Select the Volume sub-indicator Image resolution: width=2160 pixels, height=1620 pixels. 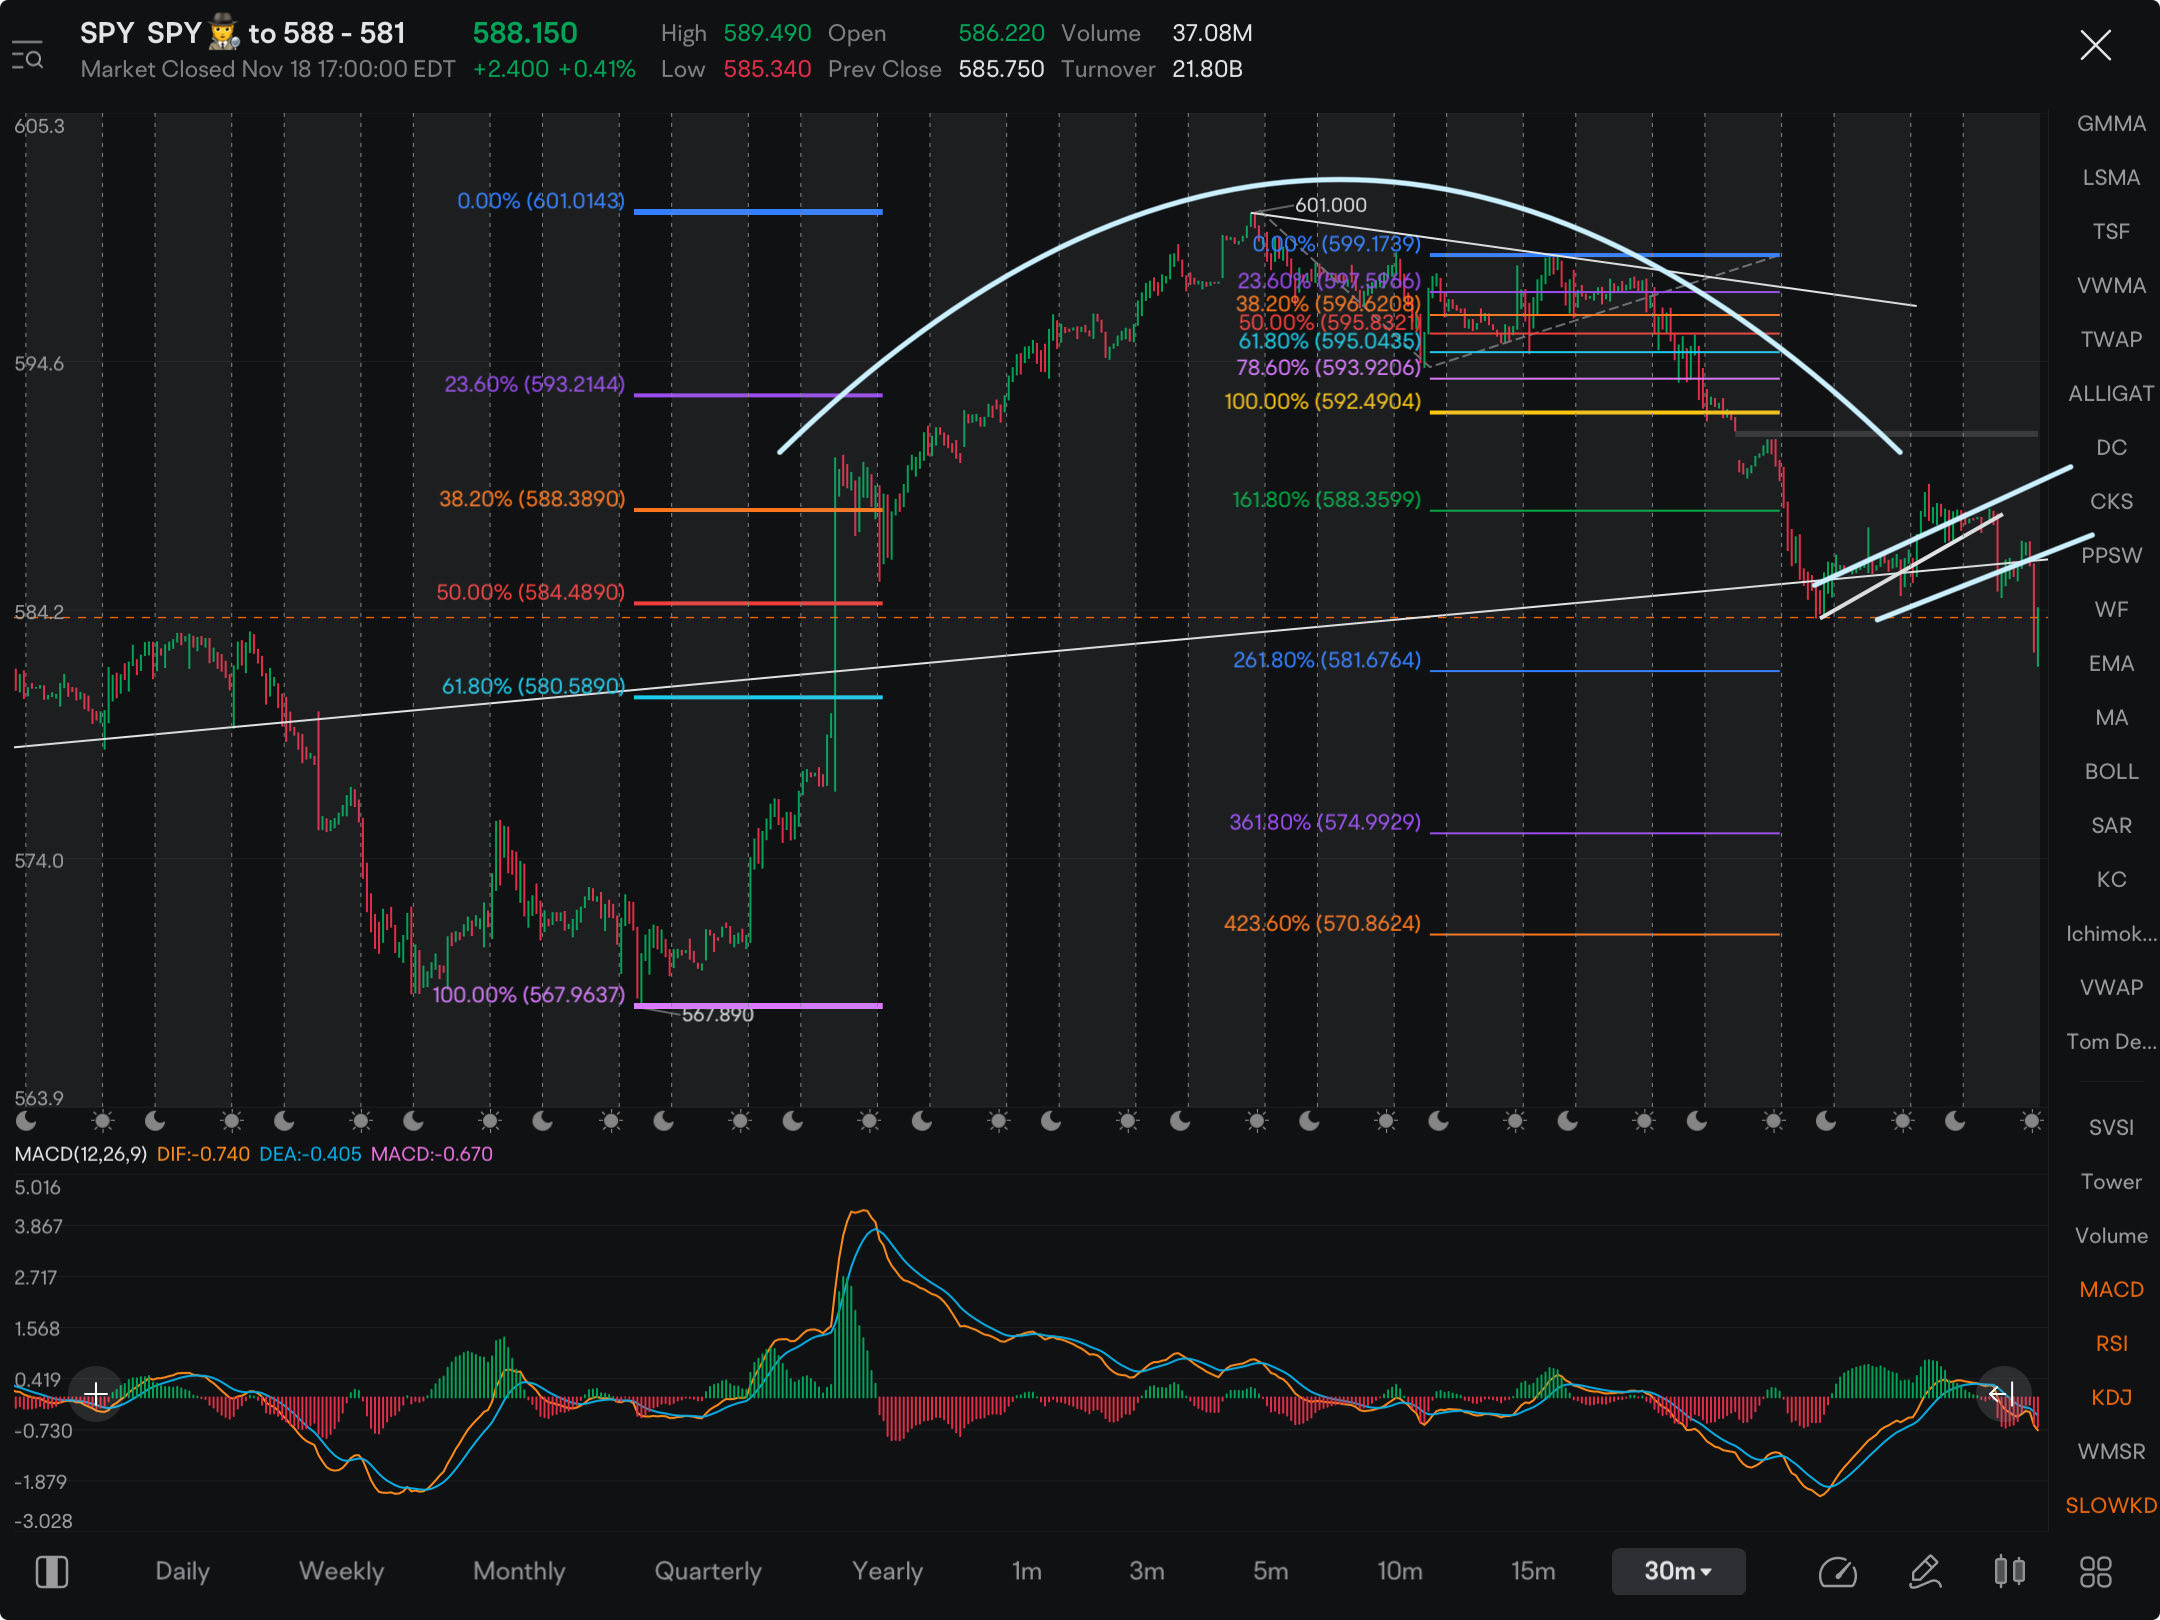[2111, 1235]
